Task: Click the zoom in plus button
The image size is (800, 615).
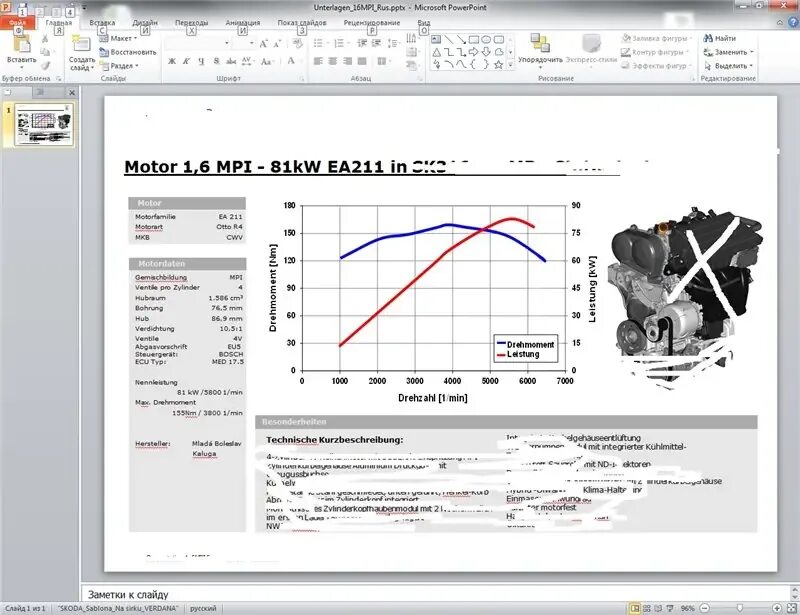Action: (777, 608)
